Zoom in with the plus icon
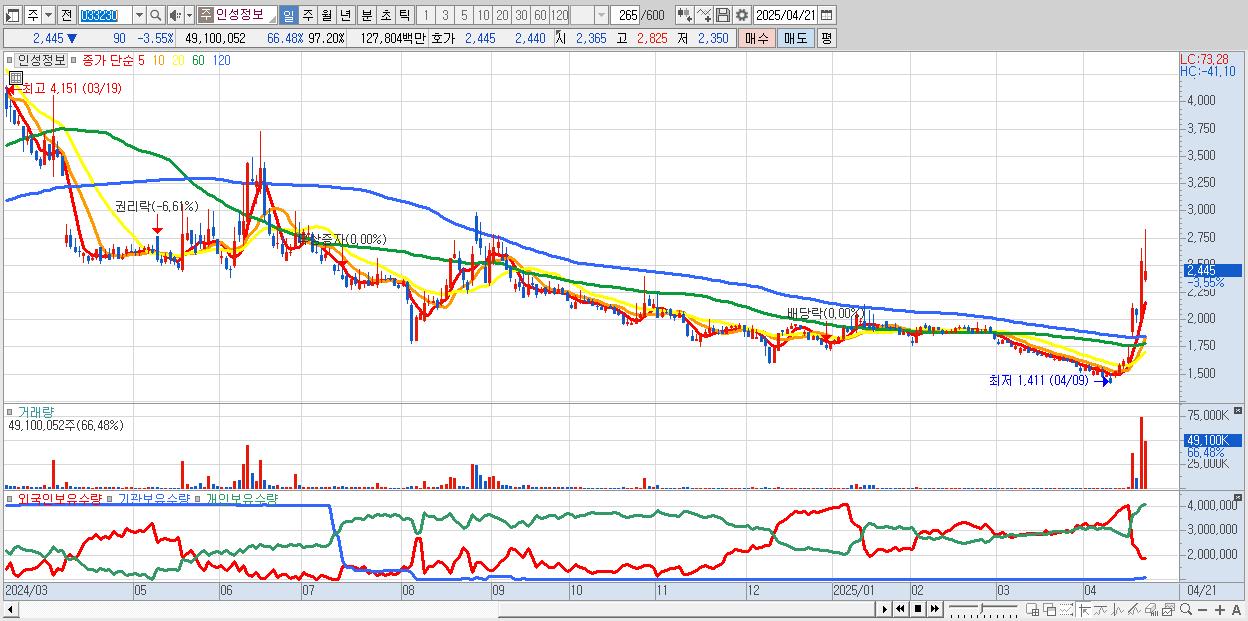The height and width of the screenshot is (621, 1248). [1219, 609]
